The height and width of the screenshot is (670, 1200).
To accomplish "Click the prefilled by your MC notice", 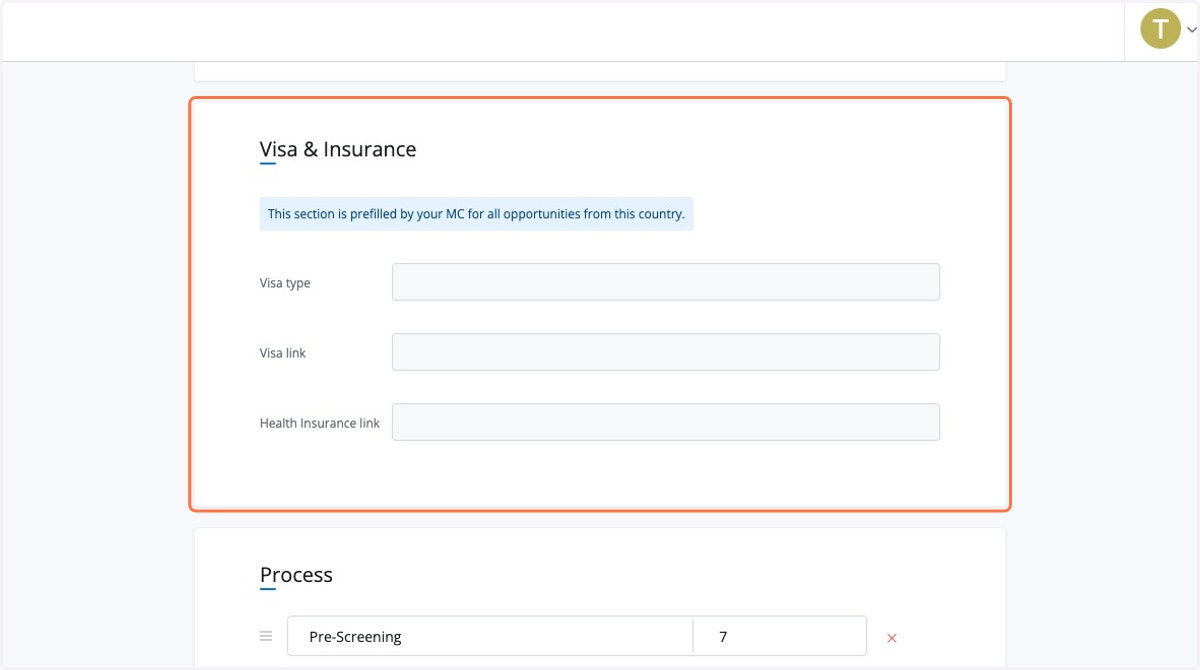I will [476, 214].
